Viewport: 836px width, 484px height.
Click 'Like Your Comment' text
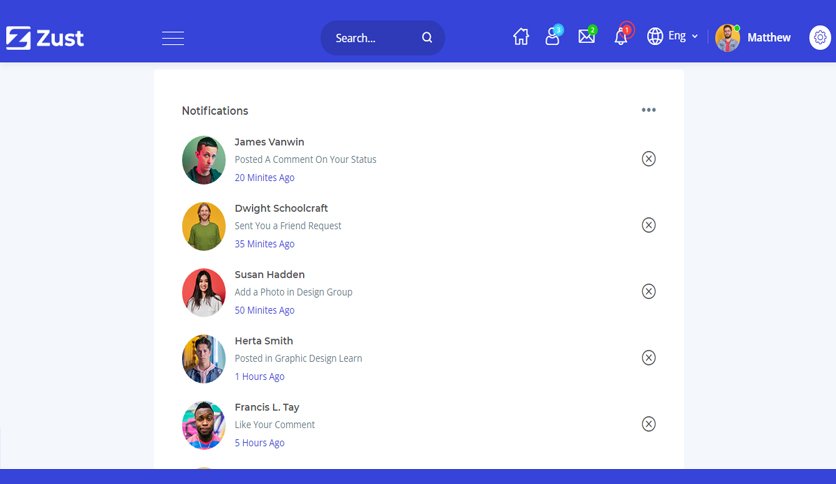click(x=275, y=425)
